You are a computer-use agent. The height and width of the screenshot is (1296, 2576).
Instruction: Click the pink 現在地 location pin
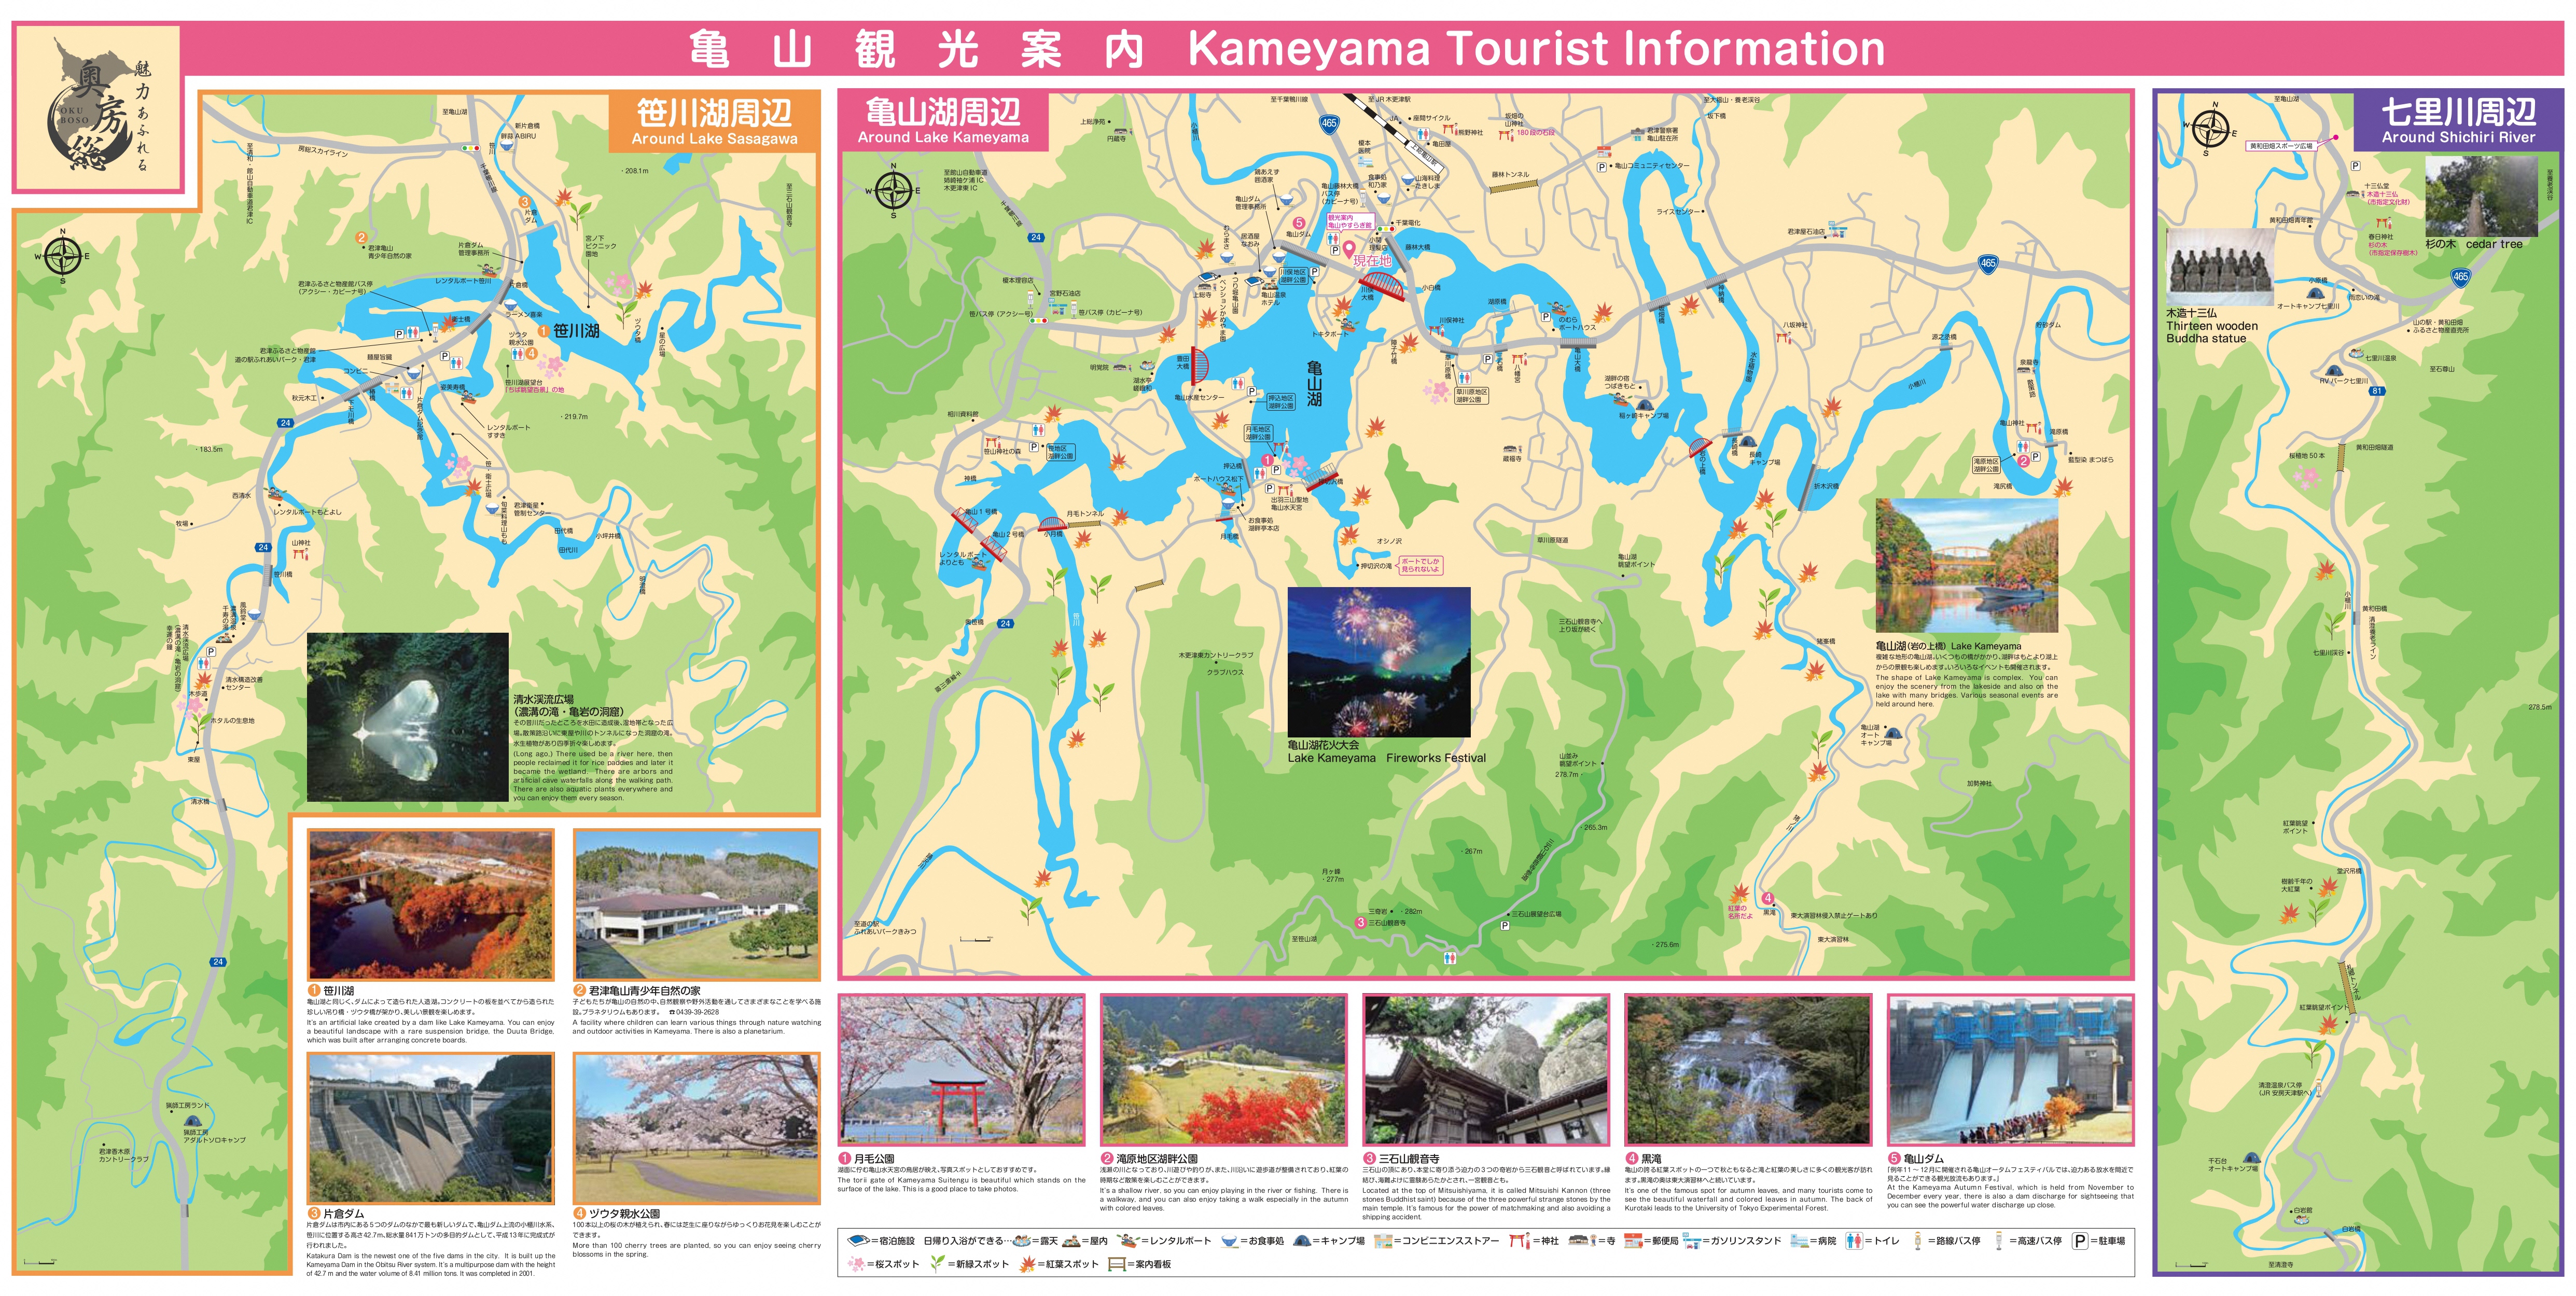(1349, 250)
